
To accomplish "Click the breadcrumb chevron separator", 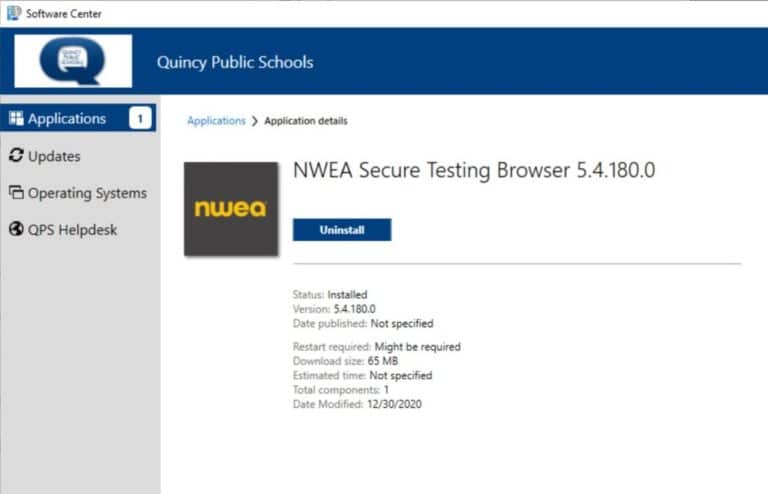I will (x=255, y=121).
